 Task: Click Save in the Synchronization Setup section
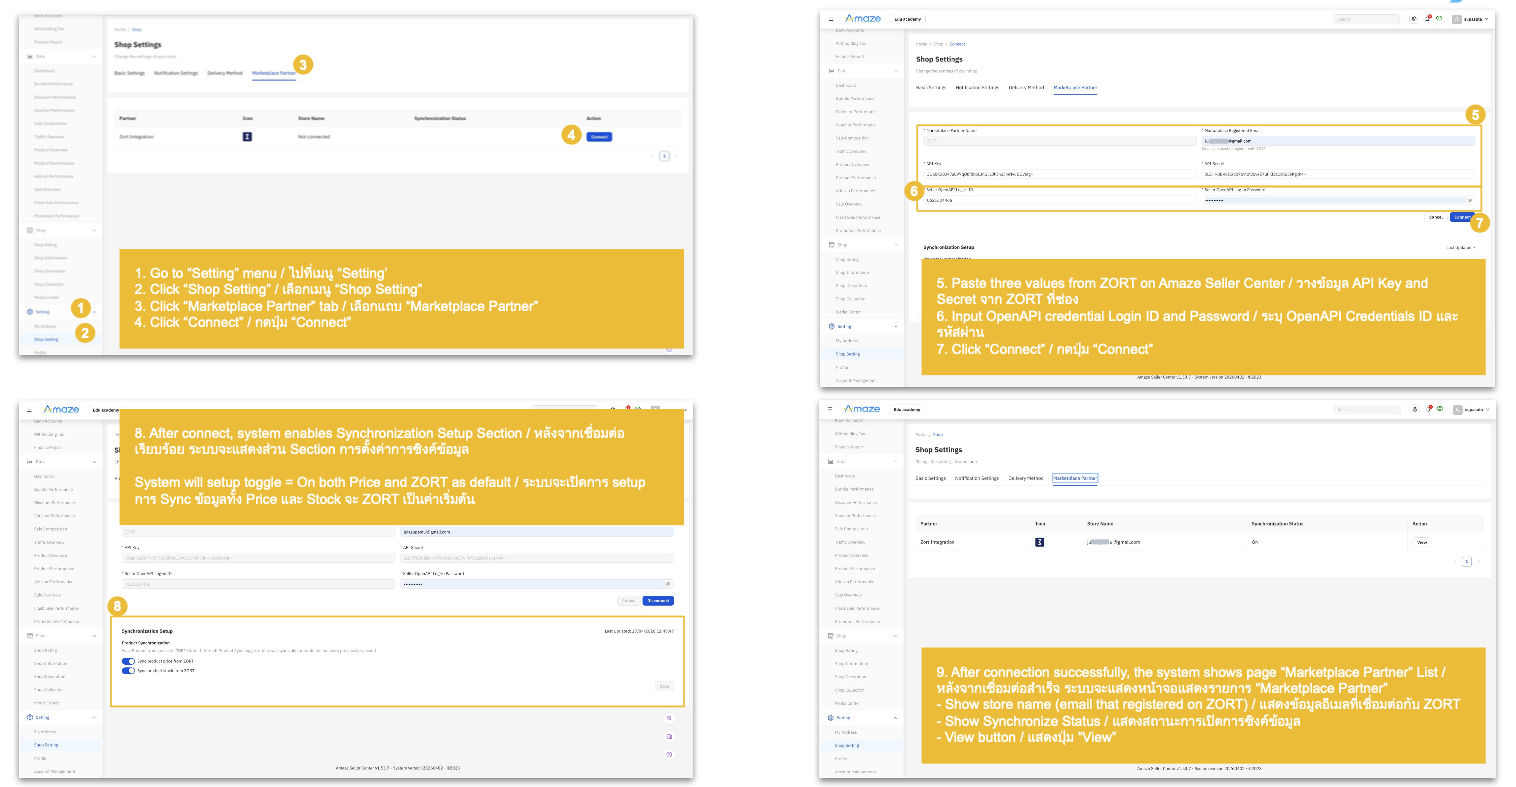tap(664, 686)
